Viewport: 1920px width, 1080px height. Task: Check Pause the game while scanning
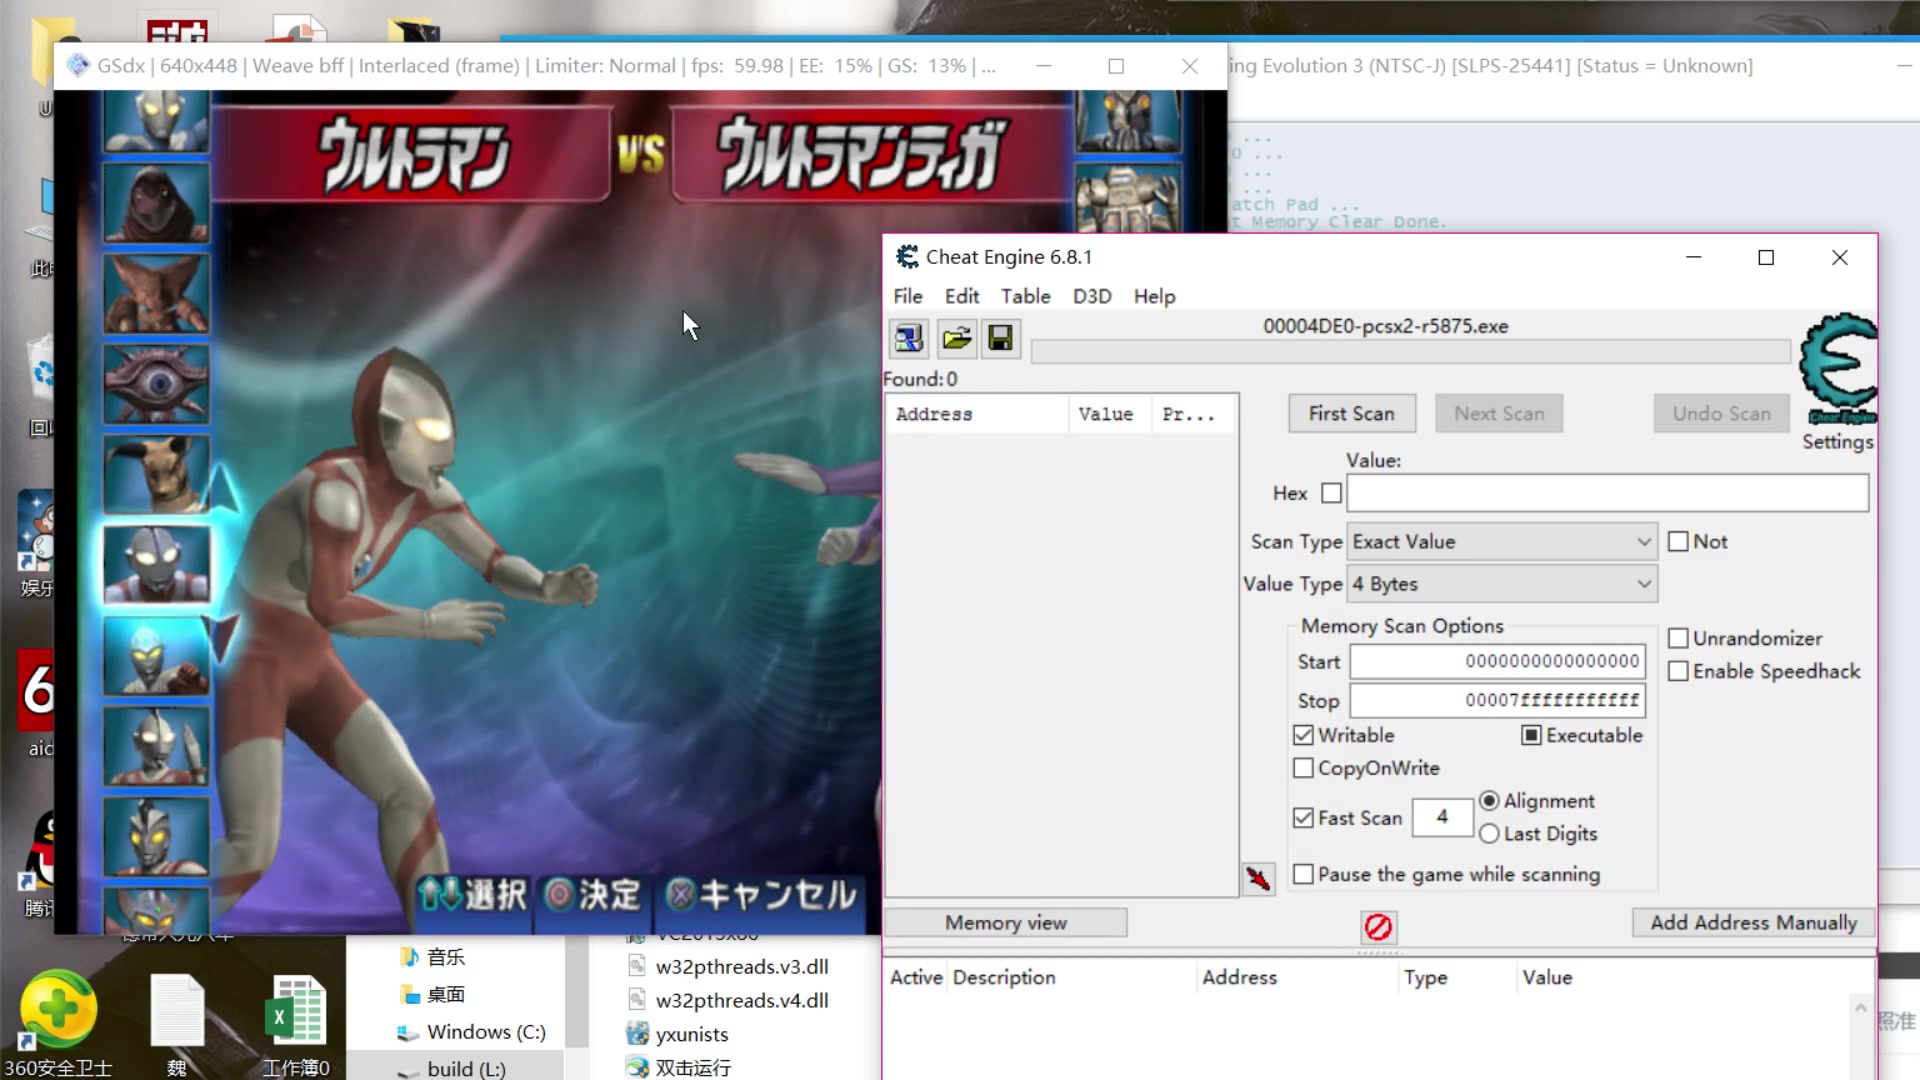coord(1303,874)
